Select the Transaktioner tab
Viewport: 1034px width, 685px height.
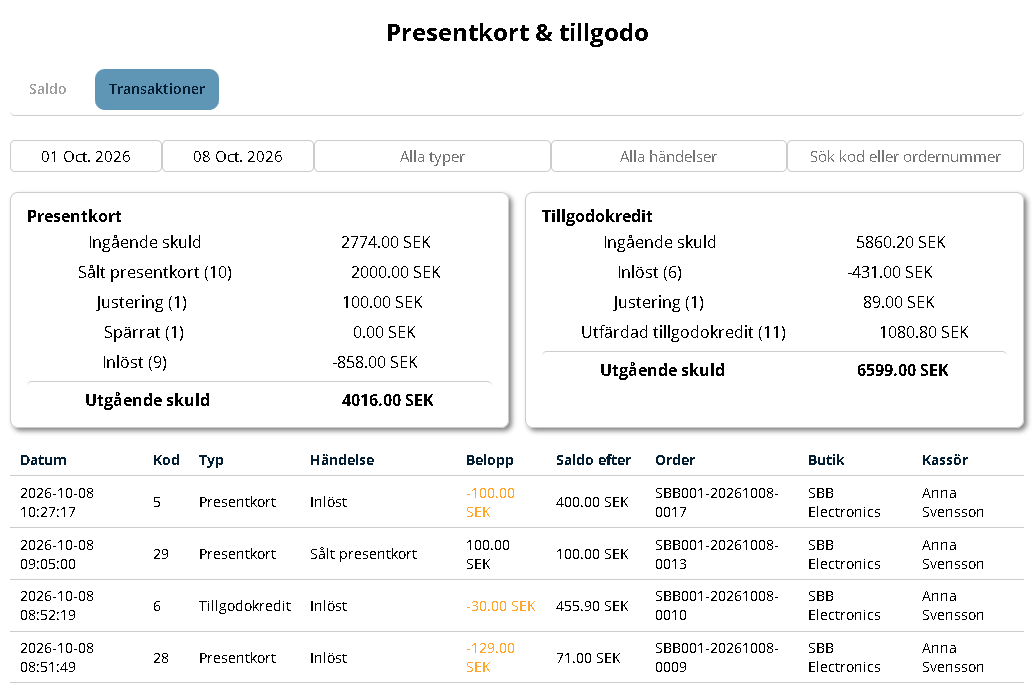tap(157, 89)
